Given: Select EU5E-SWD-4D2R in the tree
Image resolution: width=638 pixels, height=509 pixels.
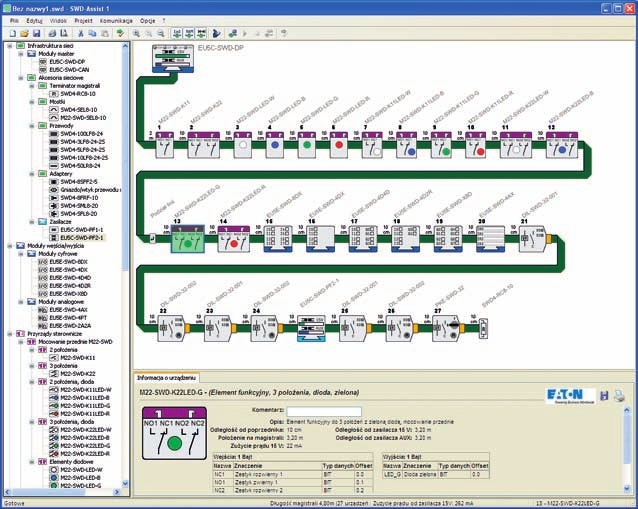Looking at the screenshot, I should tap(70, 286).
